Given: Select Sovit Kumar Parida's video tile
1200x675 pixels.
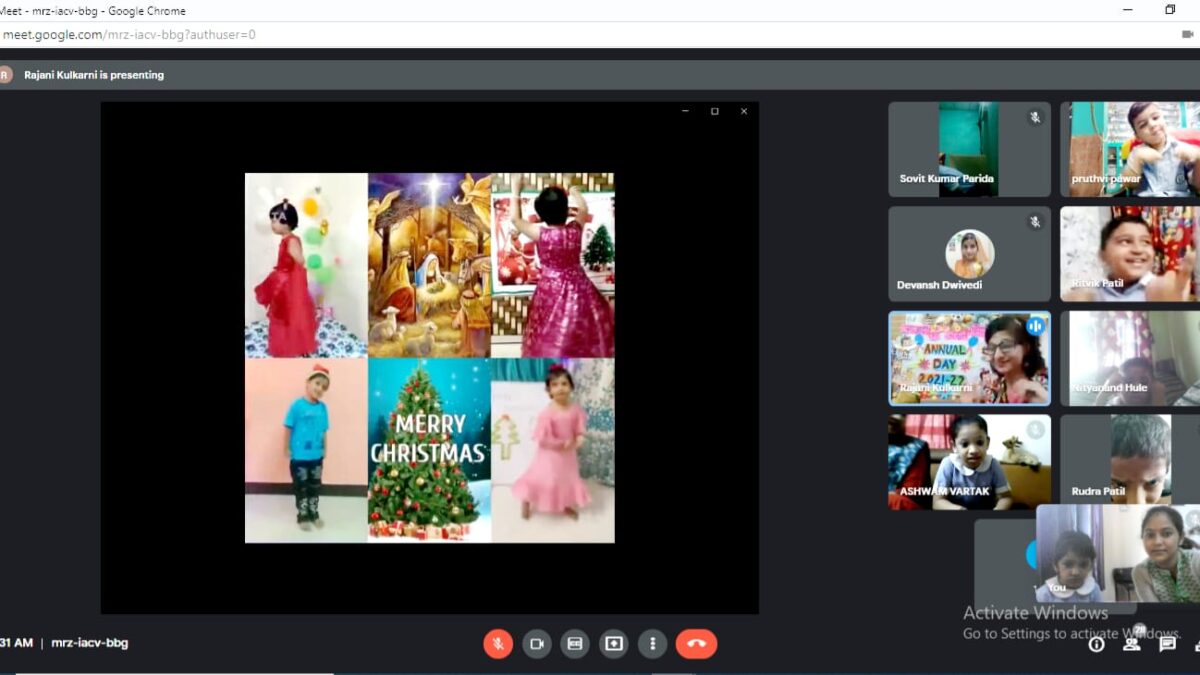Looking at the screenshot, I should click(x=969, y=149).
